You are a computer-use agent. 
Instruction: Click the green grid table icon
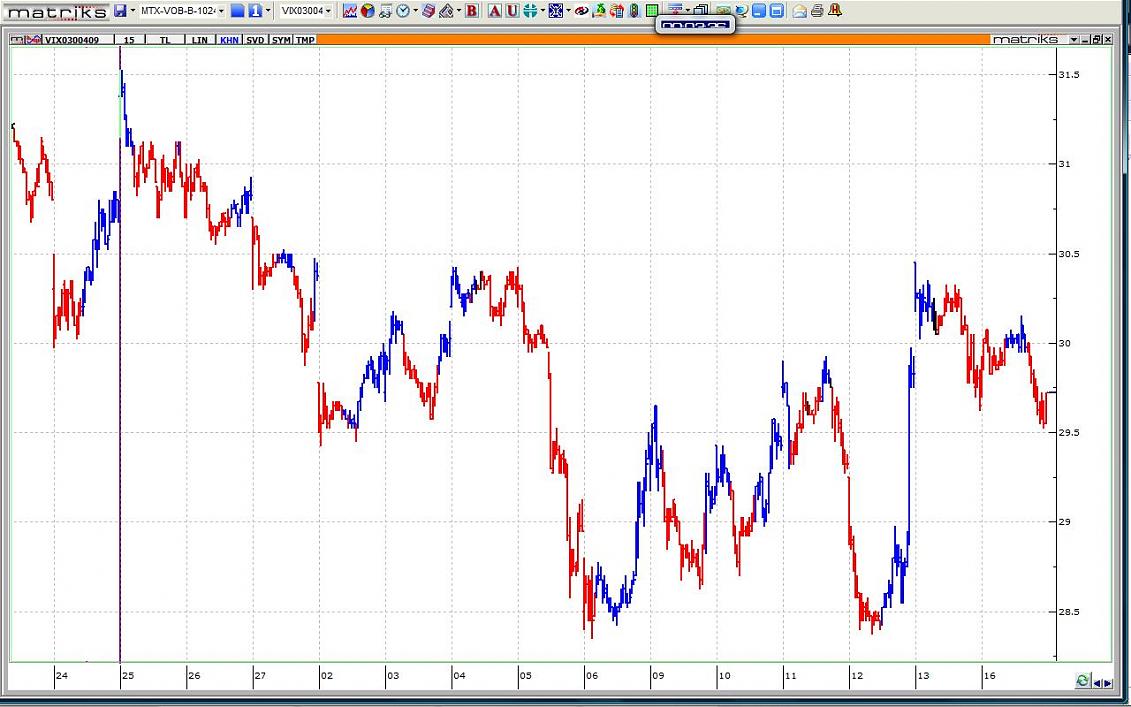[x=652, y=11]
